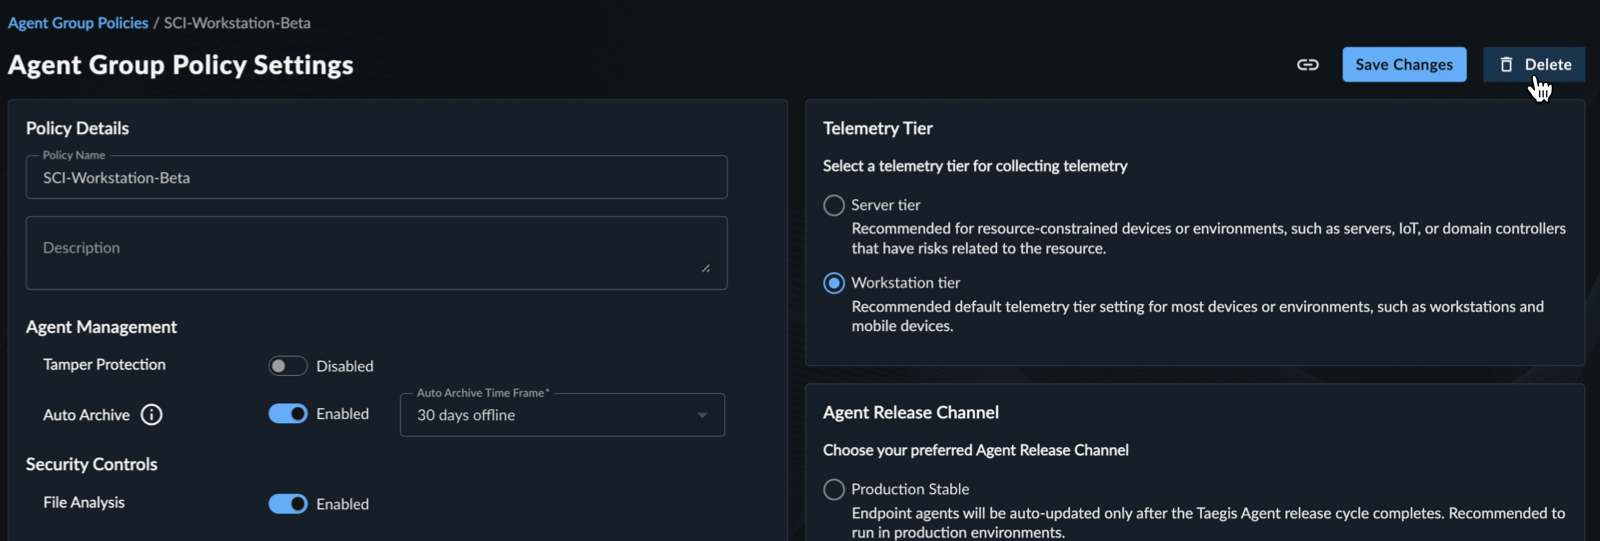Screen dimensions: 1600x541
Task: Select the Server tier radio button
Action: pos(834,205)
